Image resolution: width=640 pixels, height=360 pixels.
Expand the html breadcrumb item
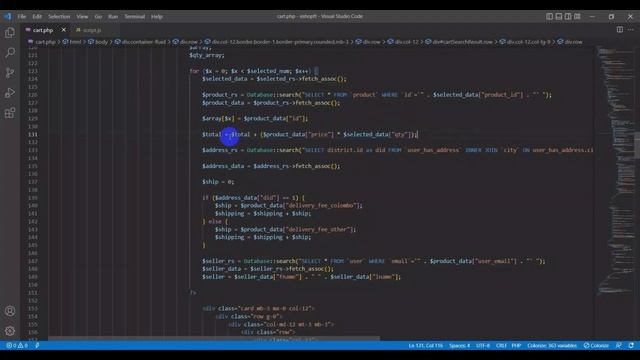pos(72,42)
